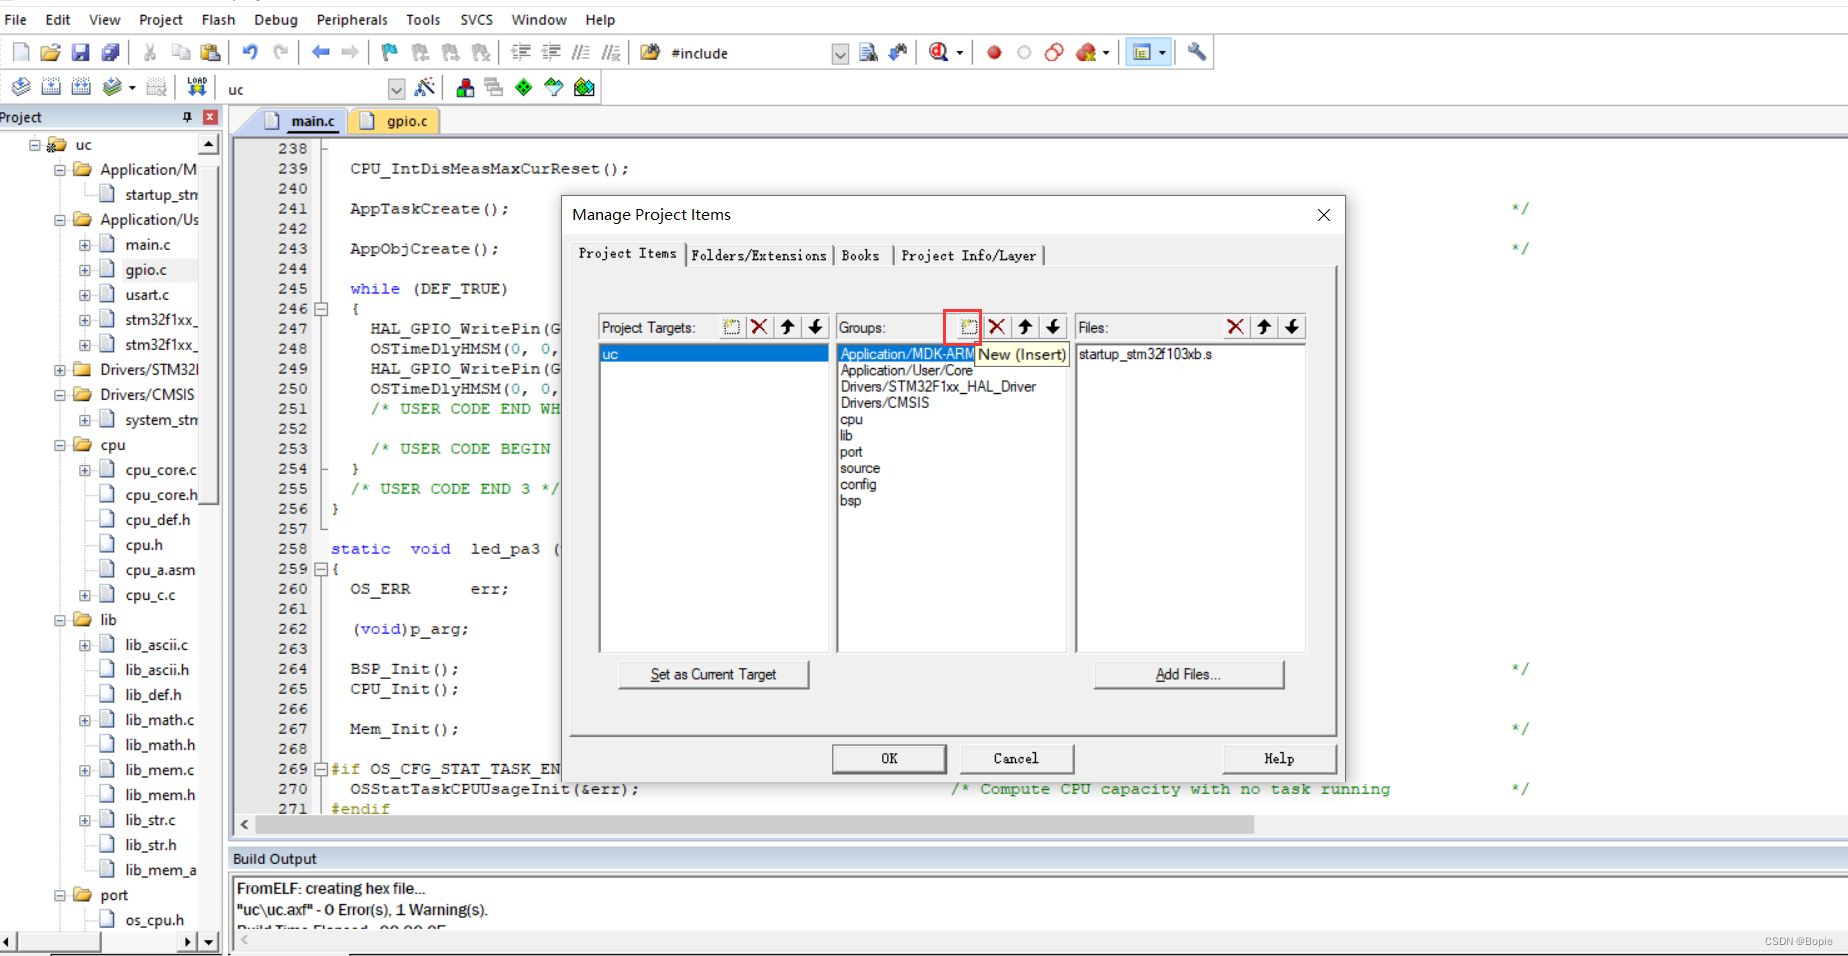Add a new group with the New (Insert) icon
Image resolution: width=1848 pixels, height=956 pixels.
click(x=968, y=327)
